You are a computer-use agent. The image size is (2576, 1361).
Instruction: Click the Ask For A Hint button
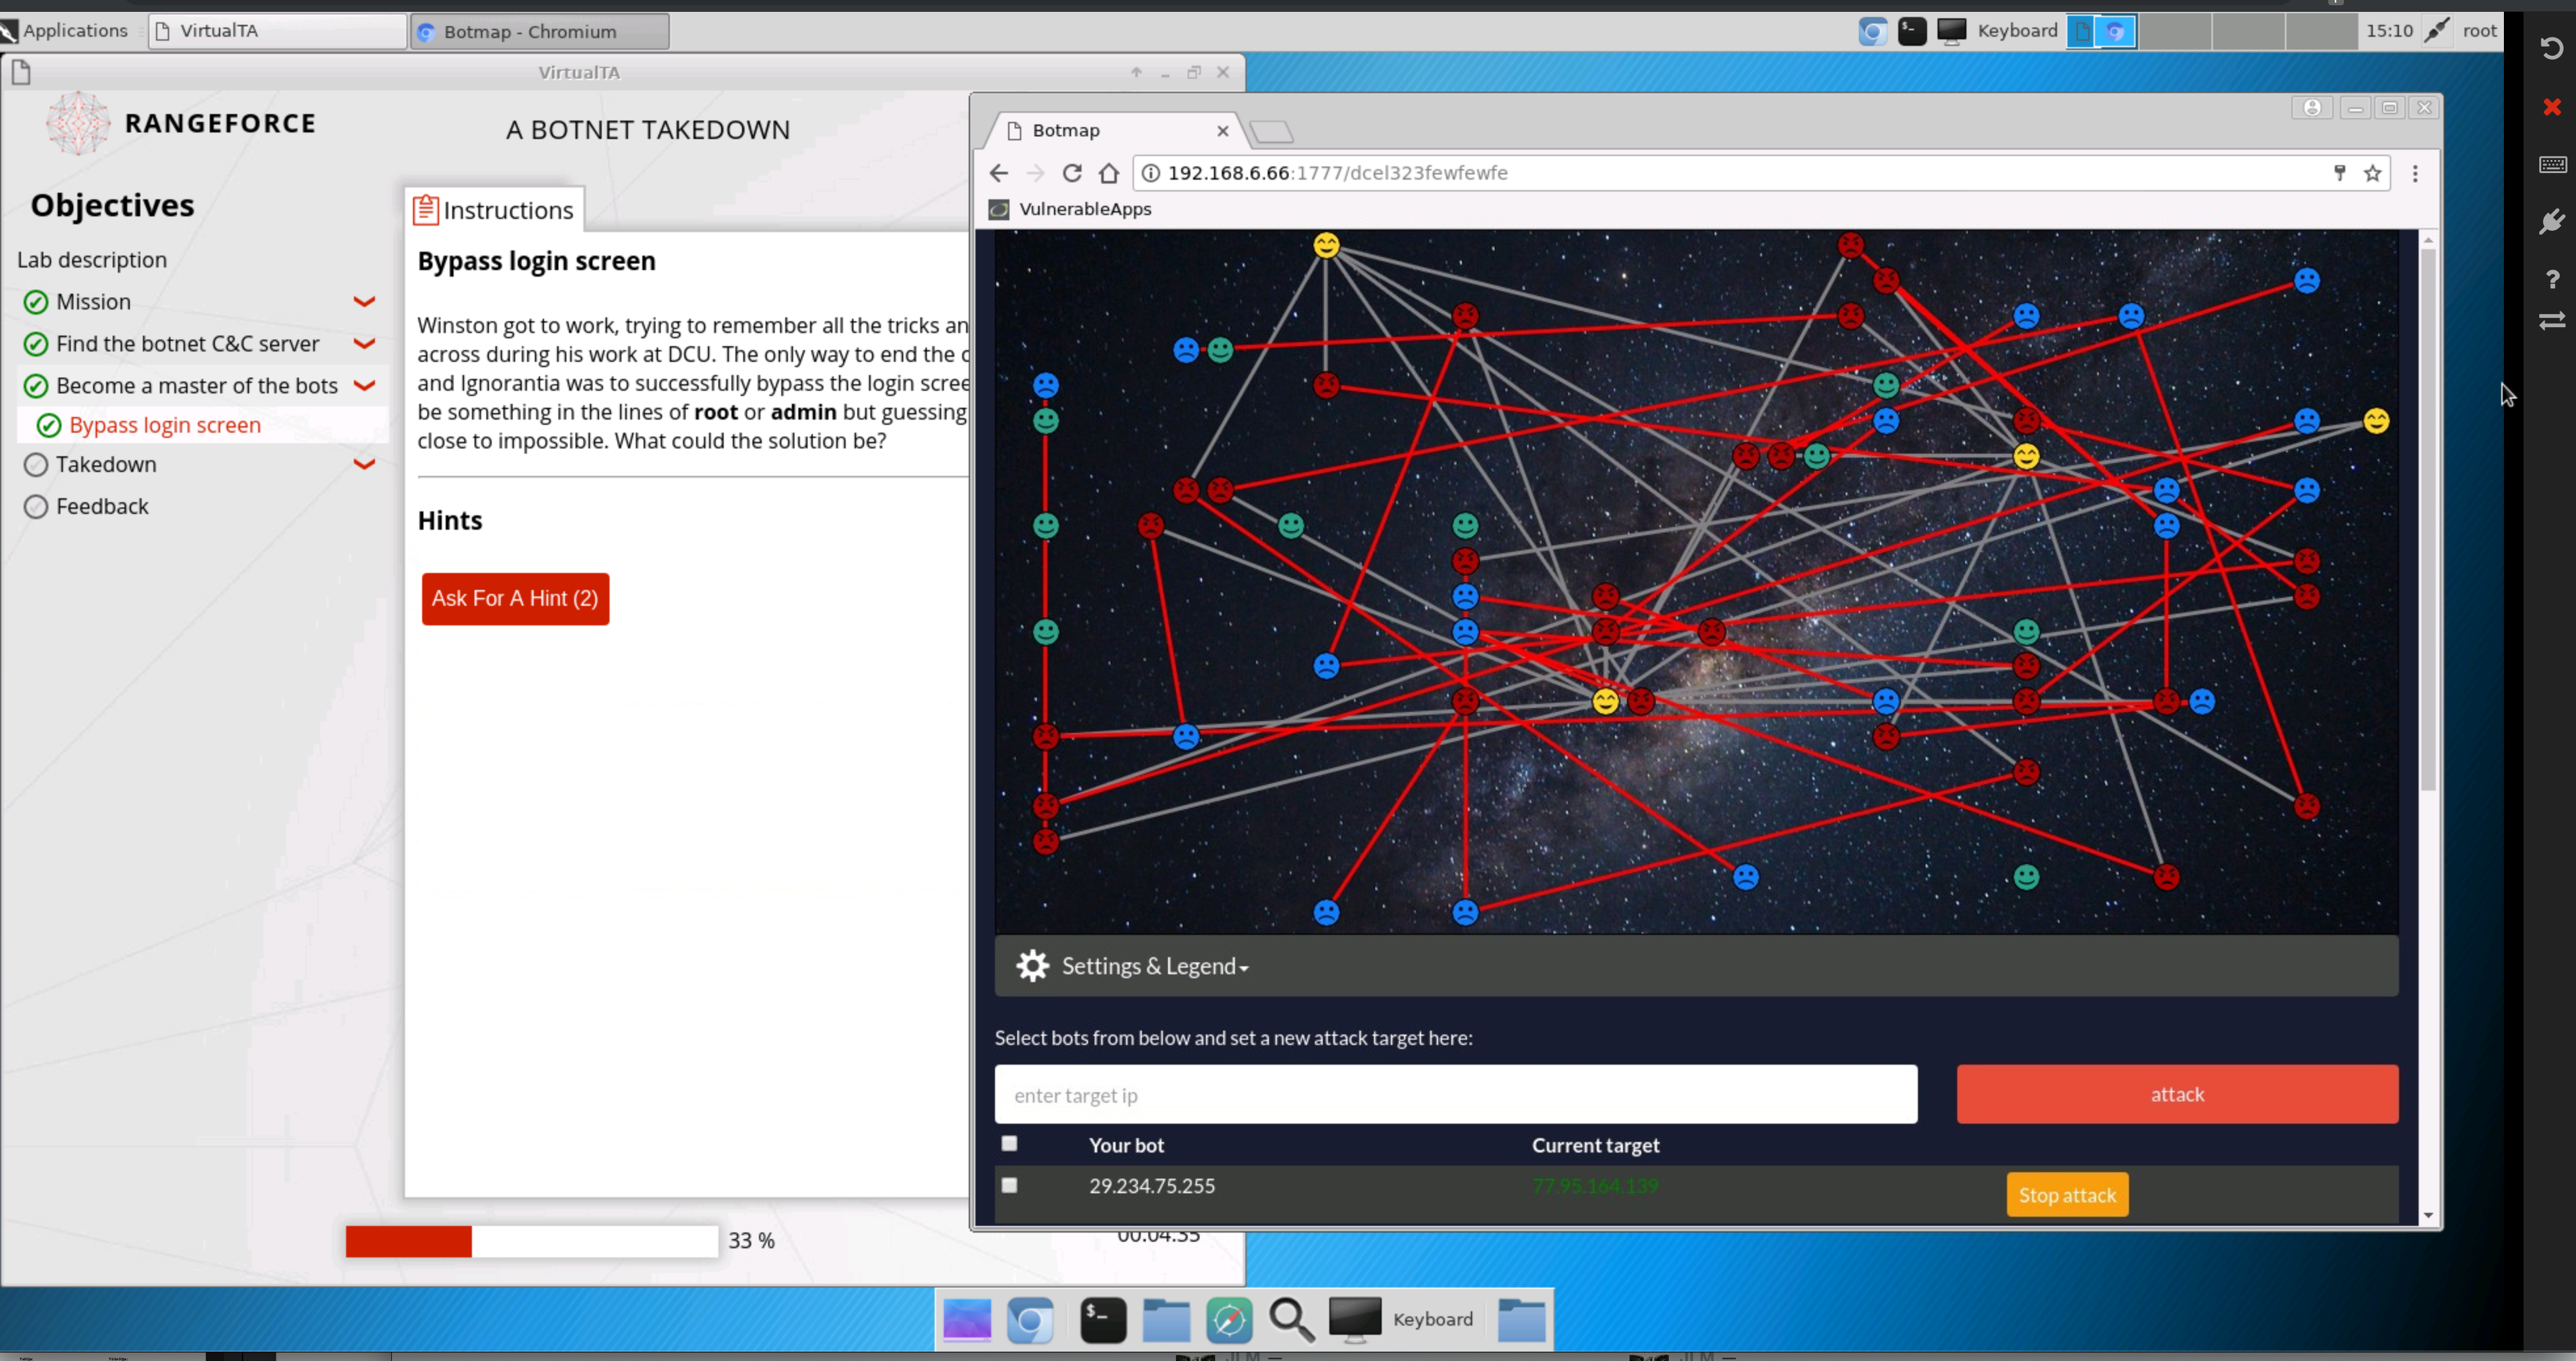pos(515,598)
